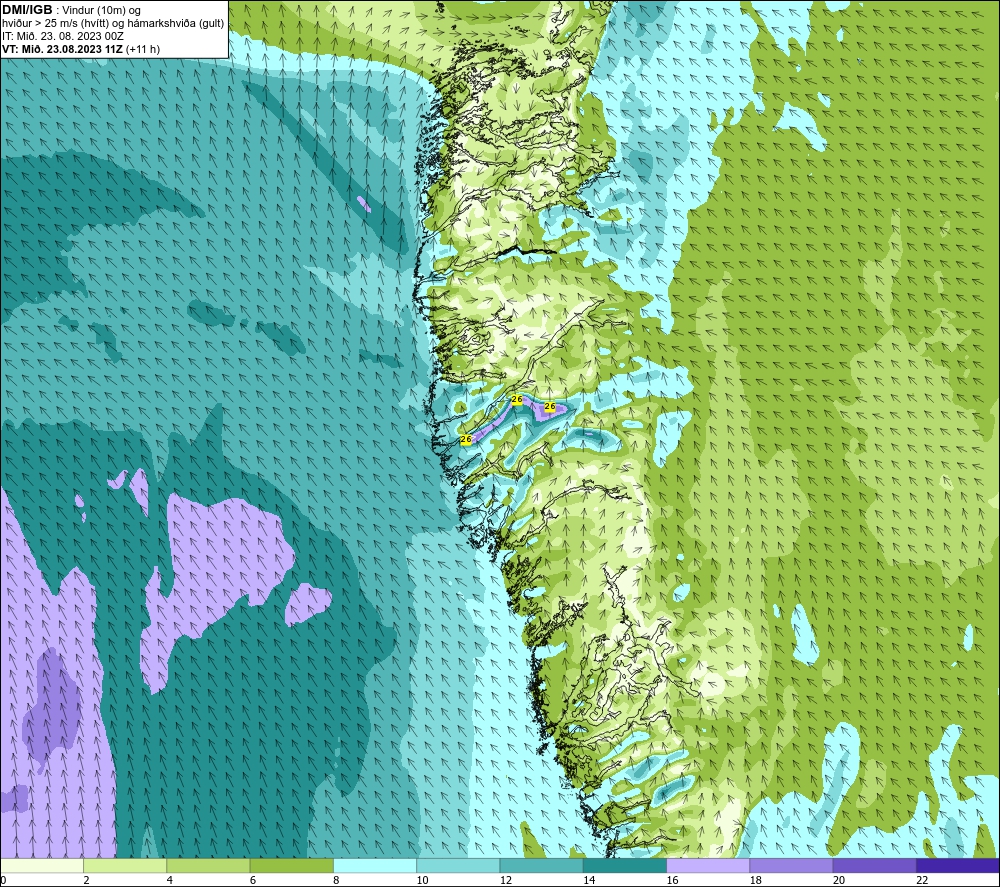Click the legend scale number 0
Image resolution: width=1000 pixels, height=887 pixels.
(3, 880)
